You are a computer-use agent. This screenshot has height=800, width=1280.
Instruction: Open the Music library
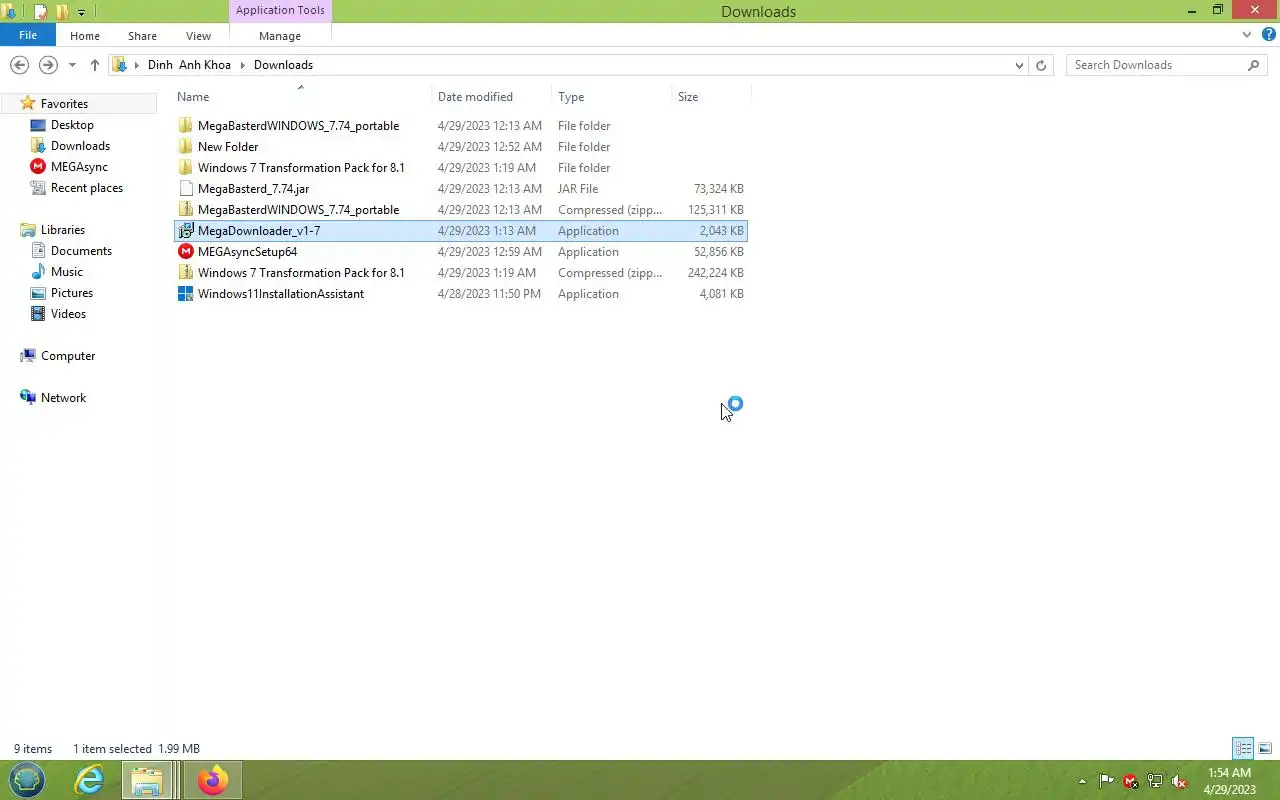[x=67, y=272]
